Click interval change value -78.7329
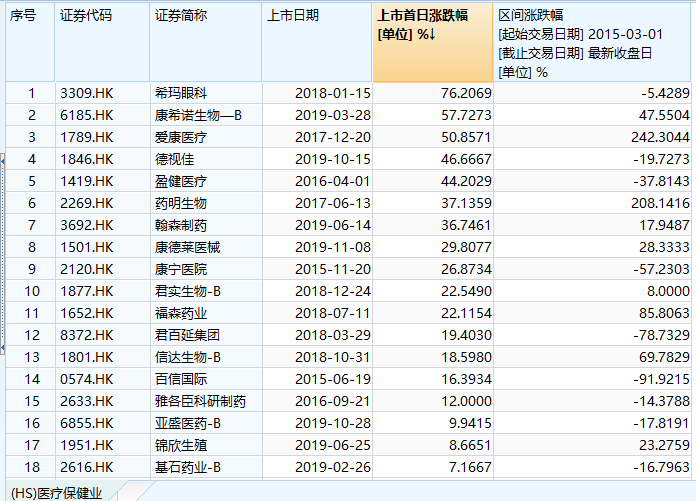This screenshot has height=501, width=696. pos(592,335)
